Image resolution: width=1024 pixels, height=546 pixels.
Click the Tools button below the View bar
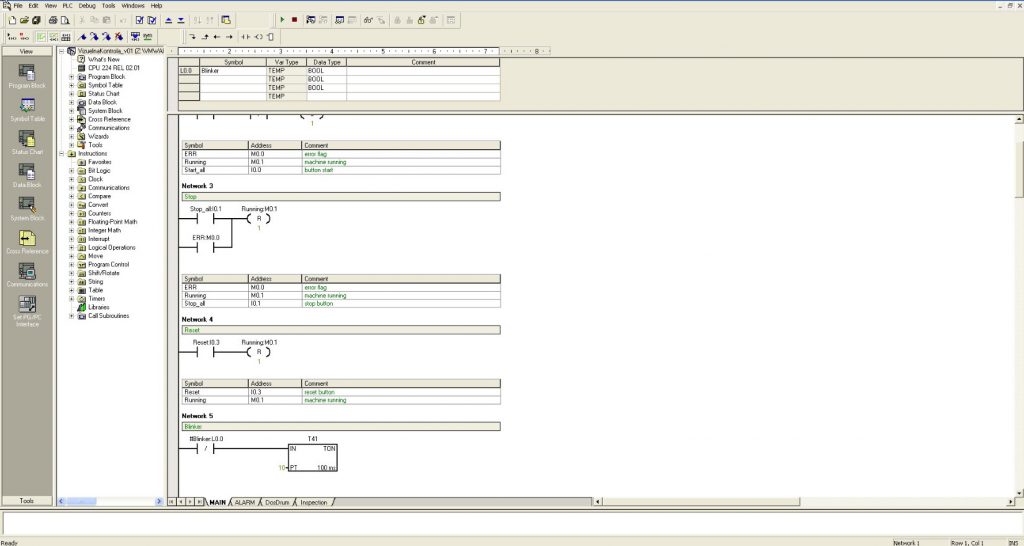coord(27,501)
